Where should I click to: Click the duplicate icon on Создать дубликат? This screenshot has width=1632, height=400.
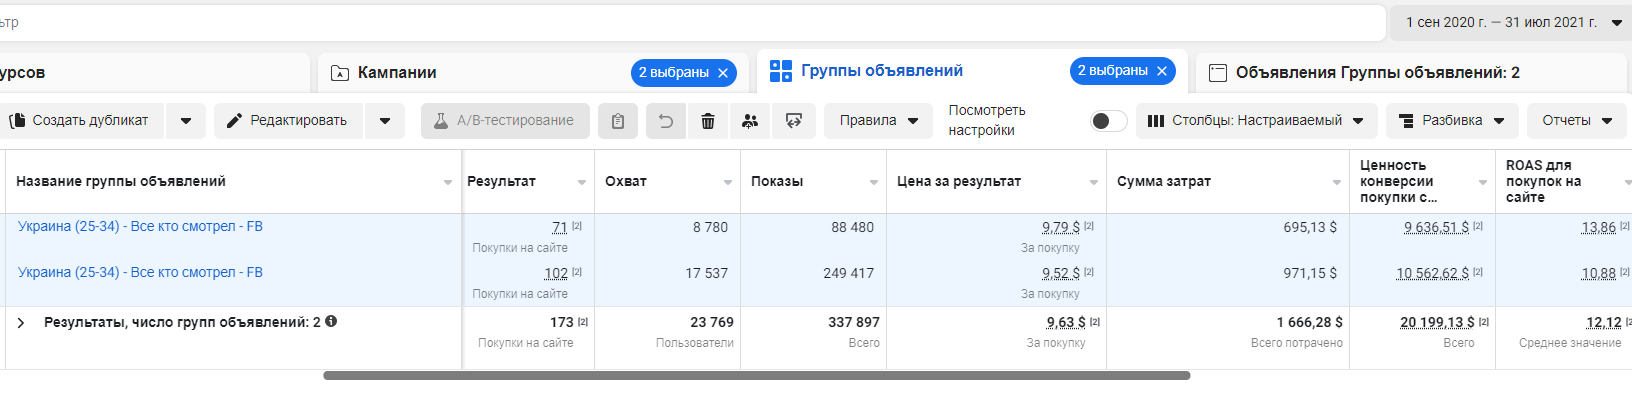(17, 121)
